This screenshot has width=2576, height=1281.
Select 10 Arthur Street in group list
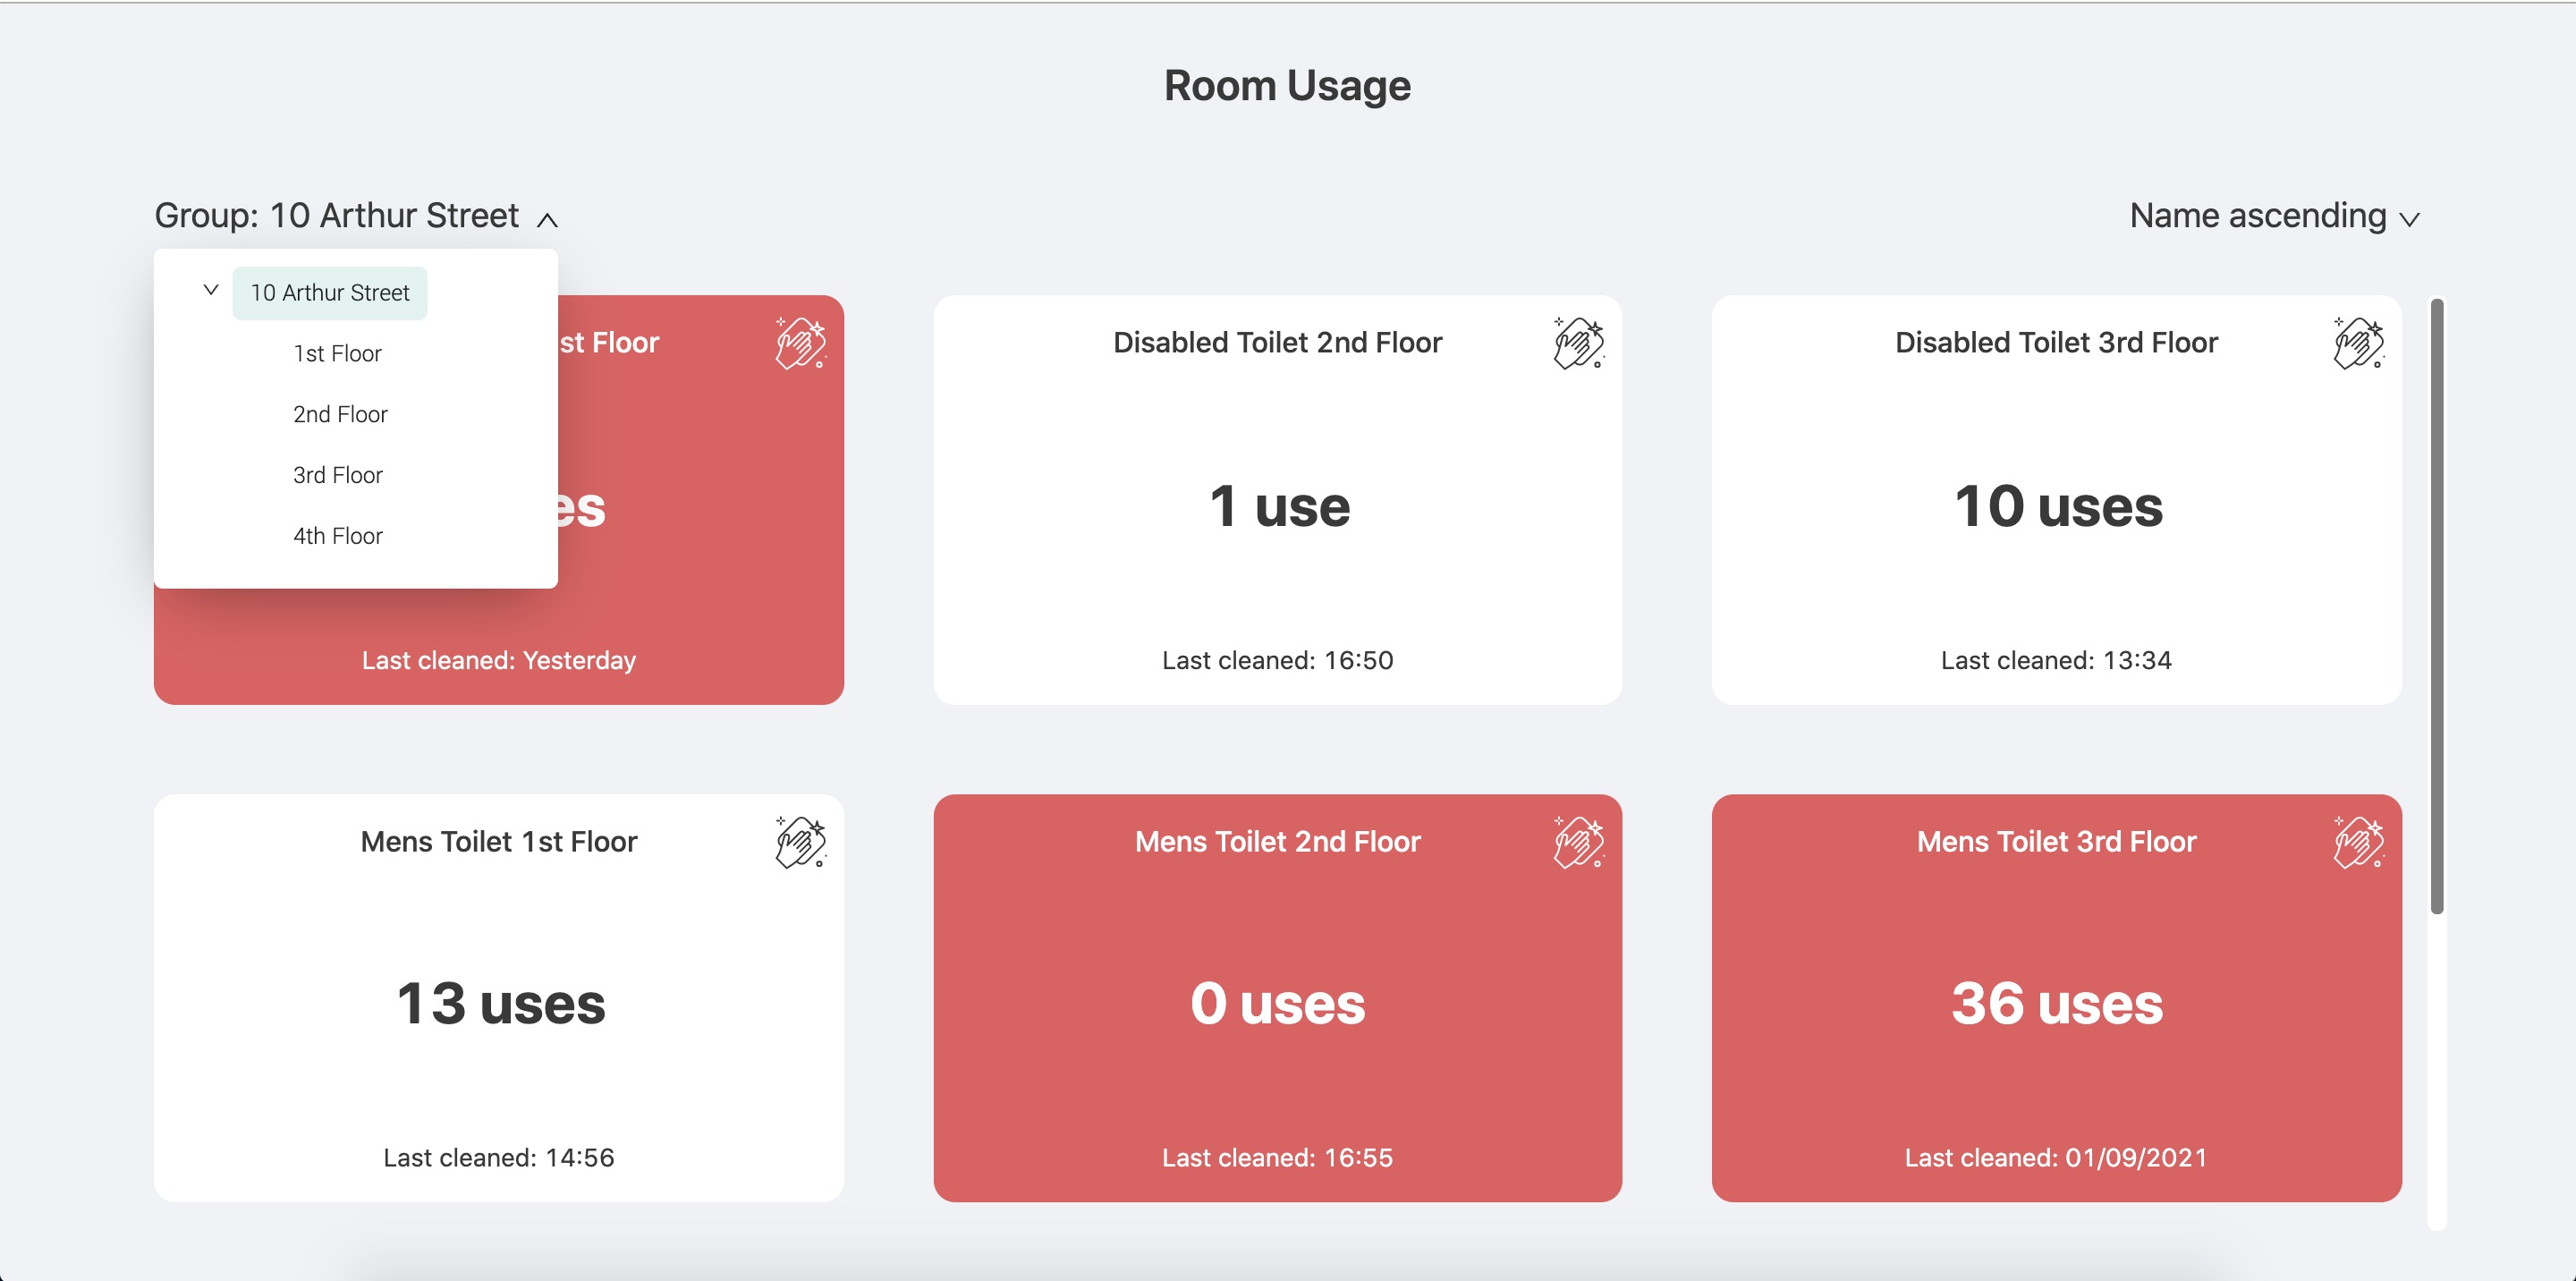tap(330, 293)
